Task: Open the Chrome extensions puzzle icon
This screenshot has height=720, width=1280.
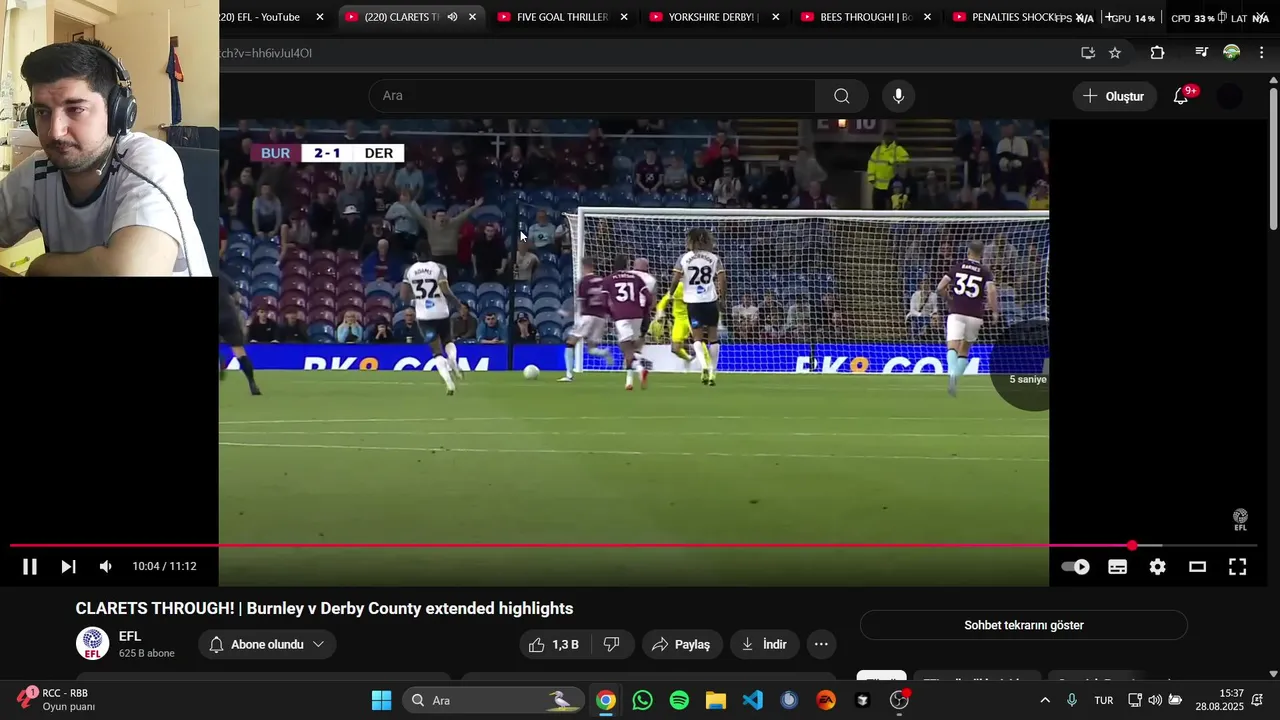Action: coord(1157,53)
